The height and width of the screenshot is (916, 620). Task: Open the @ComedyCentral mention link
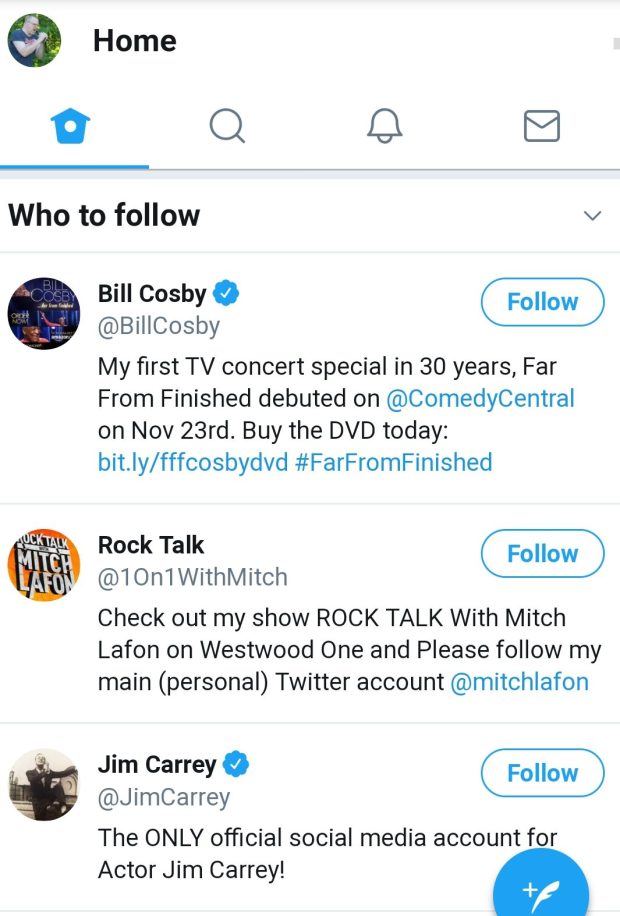pyautogui.click(x=480, y=398)
